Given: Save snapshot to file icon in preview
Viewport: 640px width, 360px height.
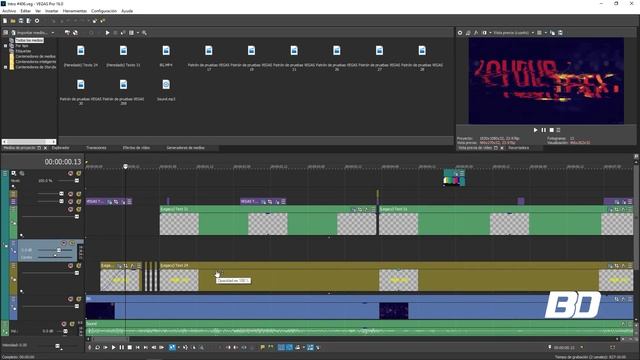Looking at the screenshot, I should pyautogui.click(x=560, y=33).
